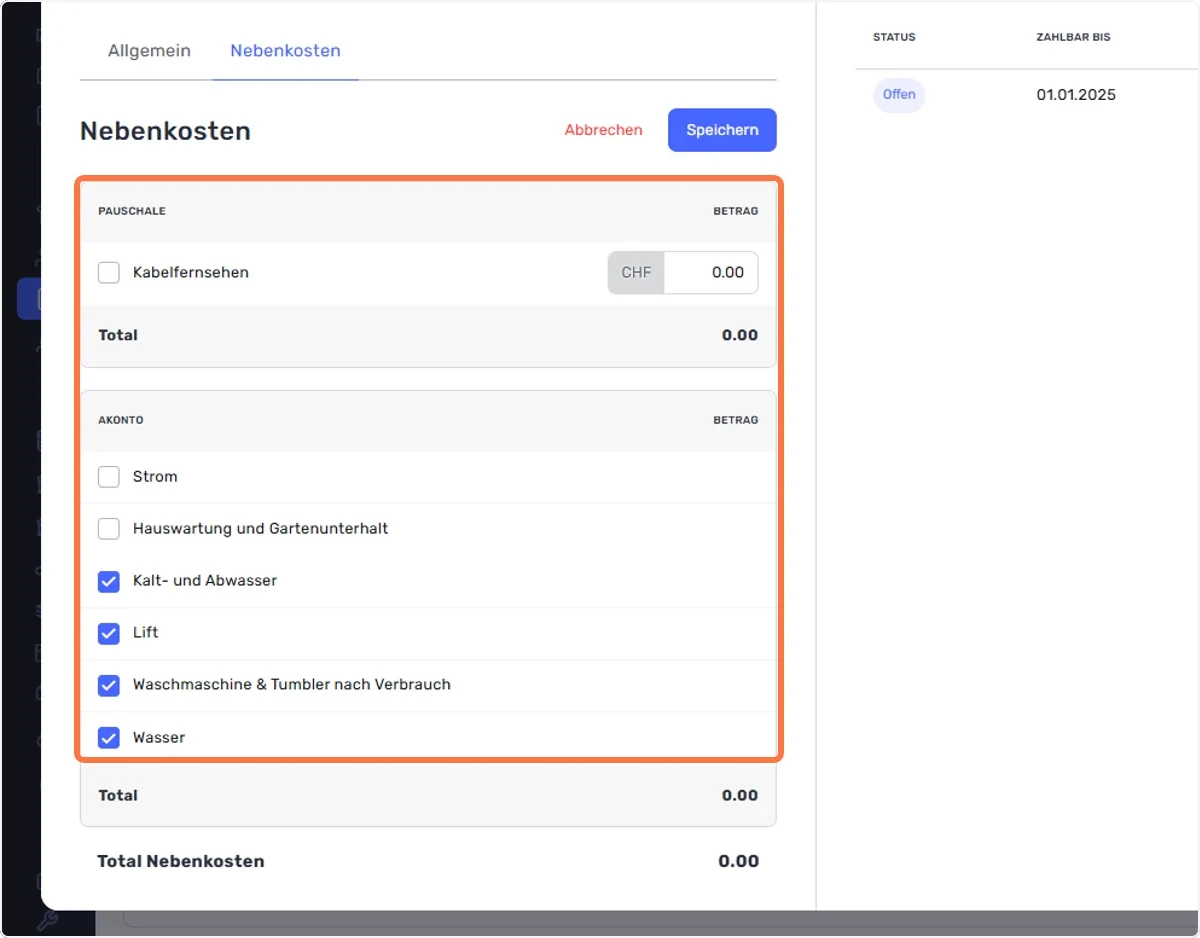1200x938 pixels.
Task: Click the CHF currency prefix
Action: [x=636, y=272]
